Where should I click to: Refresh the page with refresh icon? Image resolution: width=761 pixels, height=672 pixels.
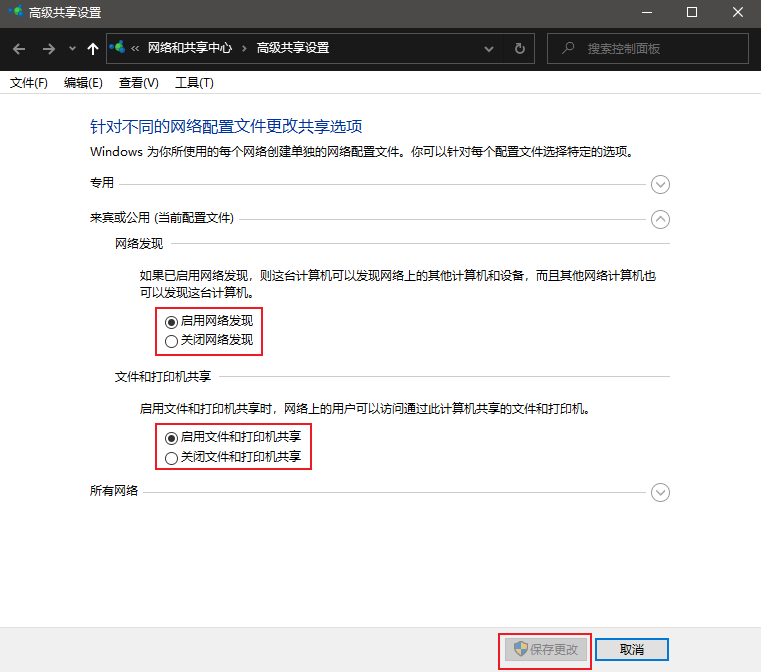pyautogui.click(x=520, y=49)
